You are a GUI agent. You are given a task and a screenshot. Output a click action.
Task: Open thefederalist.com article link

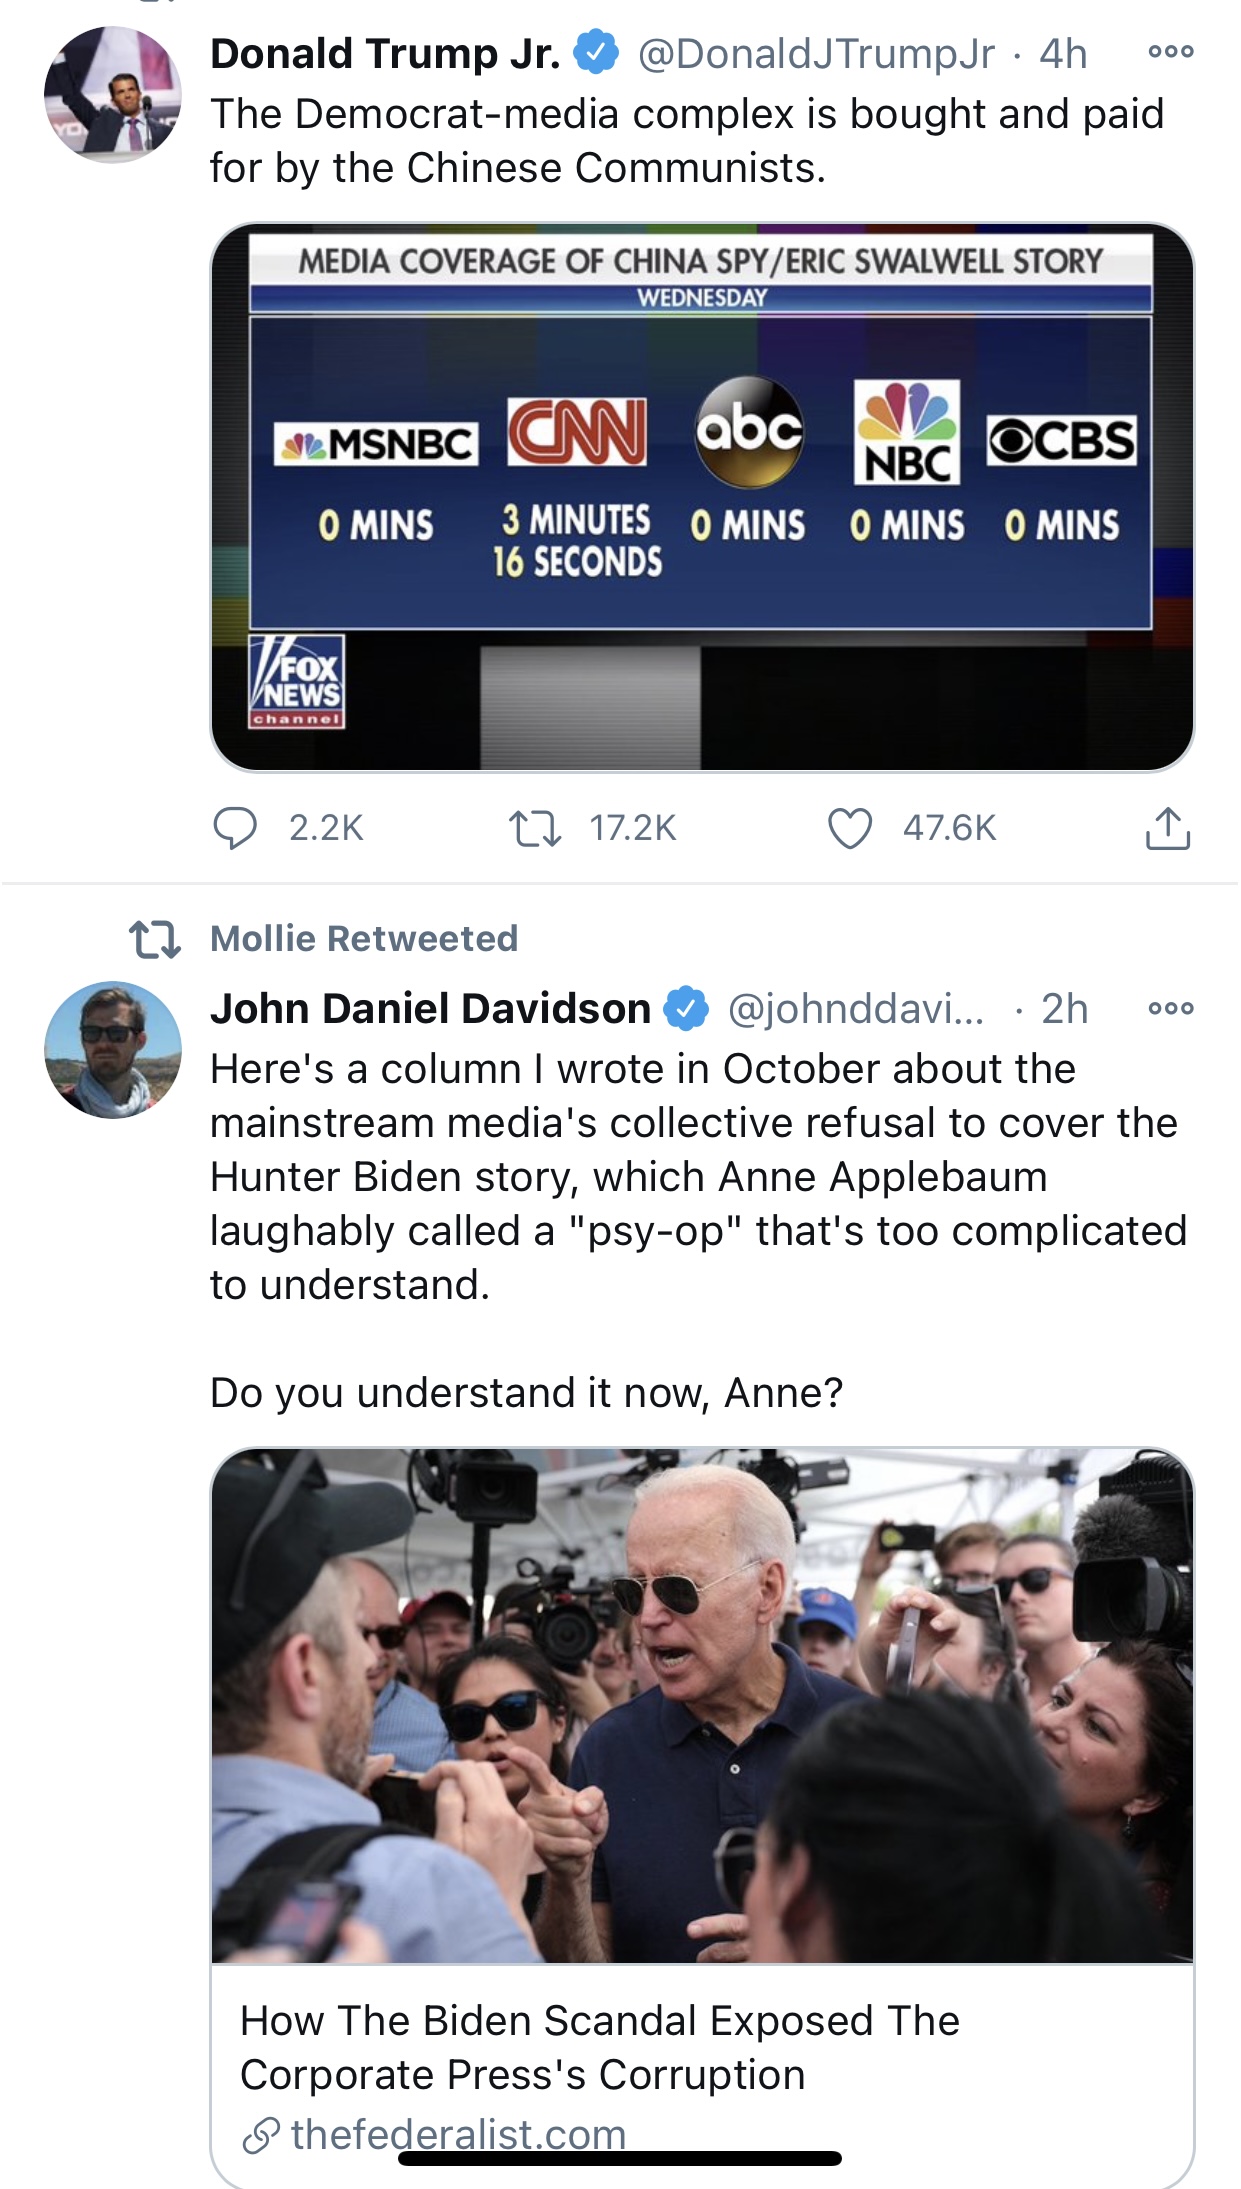457,2134
